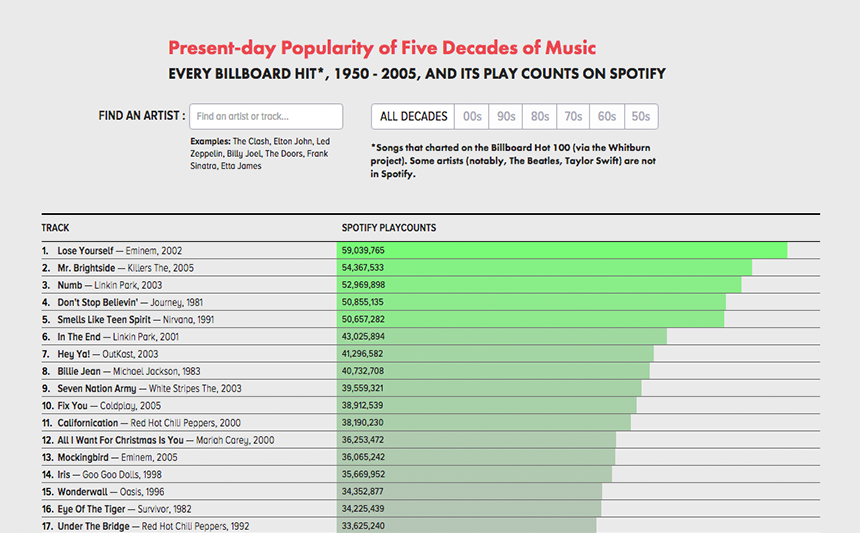Click the SPOTIFY PLAYCOUNTS column header
This screenshot has width=860, height=533.
389,228
